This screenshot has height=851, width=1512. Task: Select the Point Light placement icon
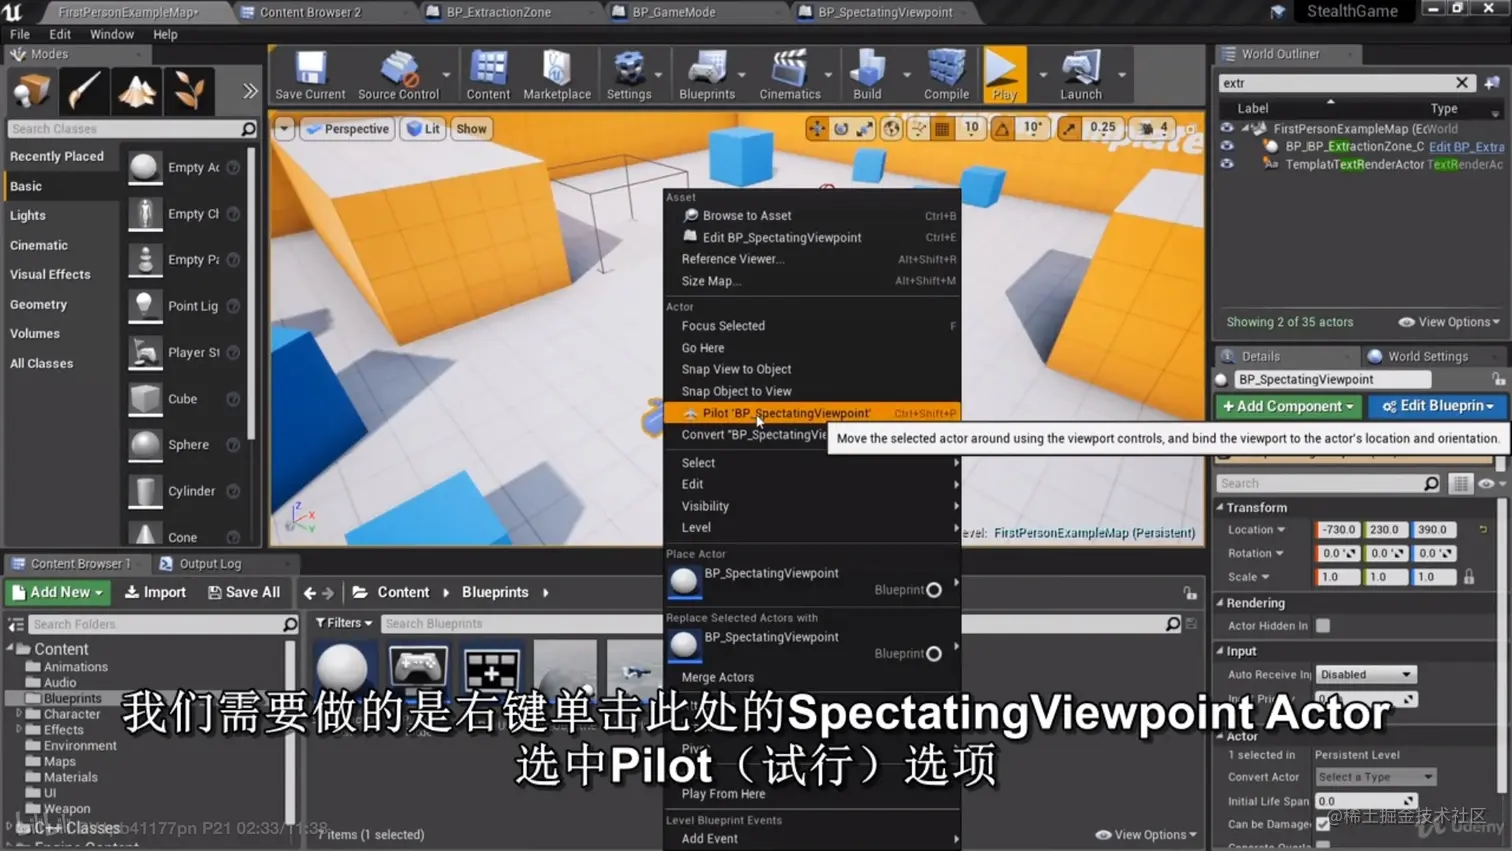(145, 306)
